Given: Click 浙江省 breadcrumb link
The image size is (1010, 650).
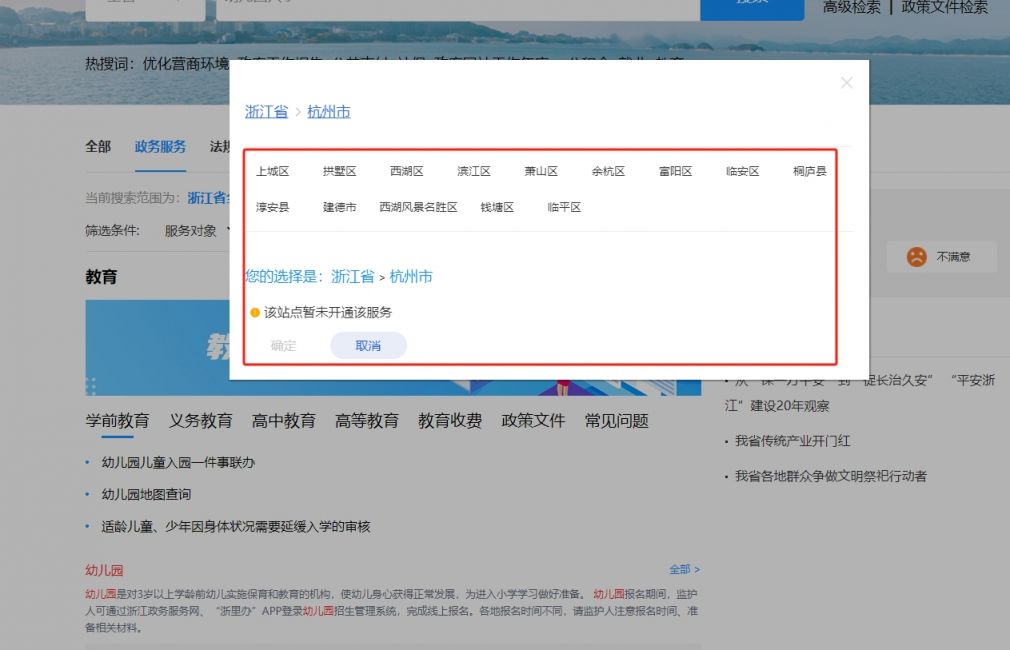Looking at the screenshot, I should (266, 111).
